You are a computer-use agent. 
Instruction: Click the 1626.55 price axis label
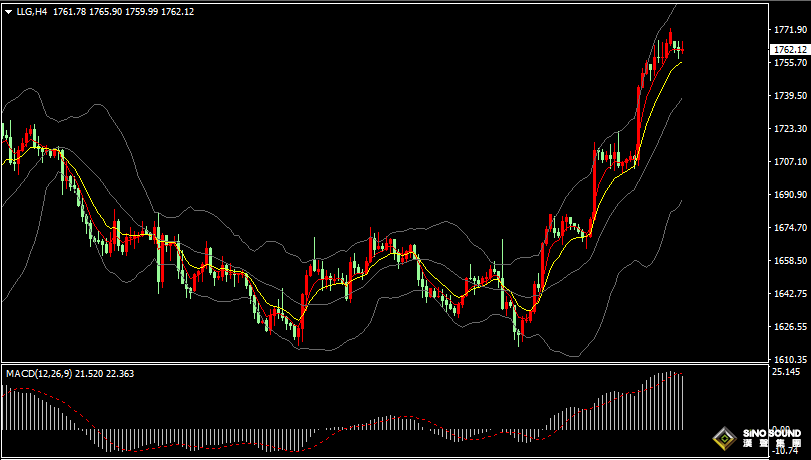(x=789, y=327)
